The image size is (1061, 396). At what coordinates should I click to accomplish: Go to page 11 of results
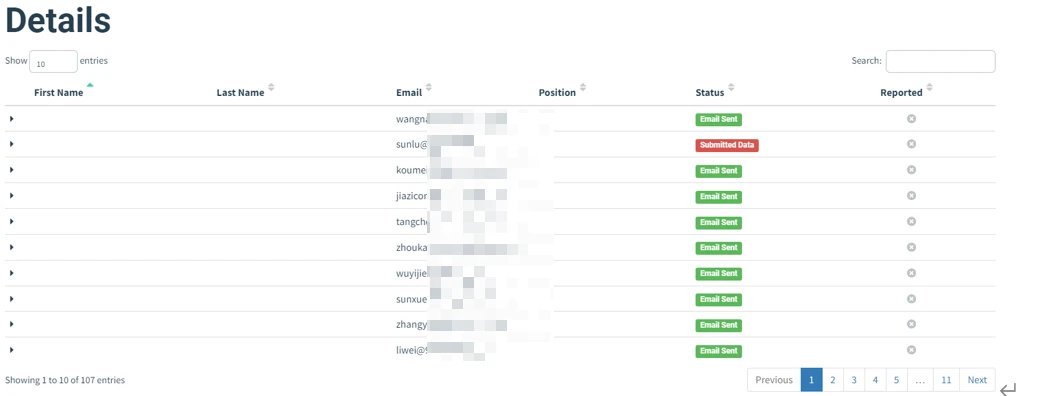(x=946, y=380)
